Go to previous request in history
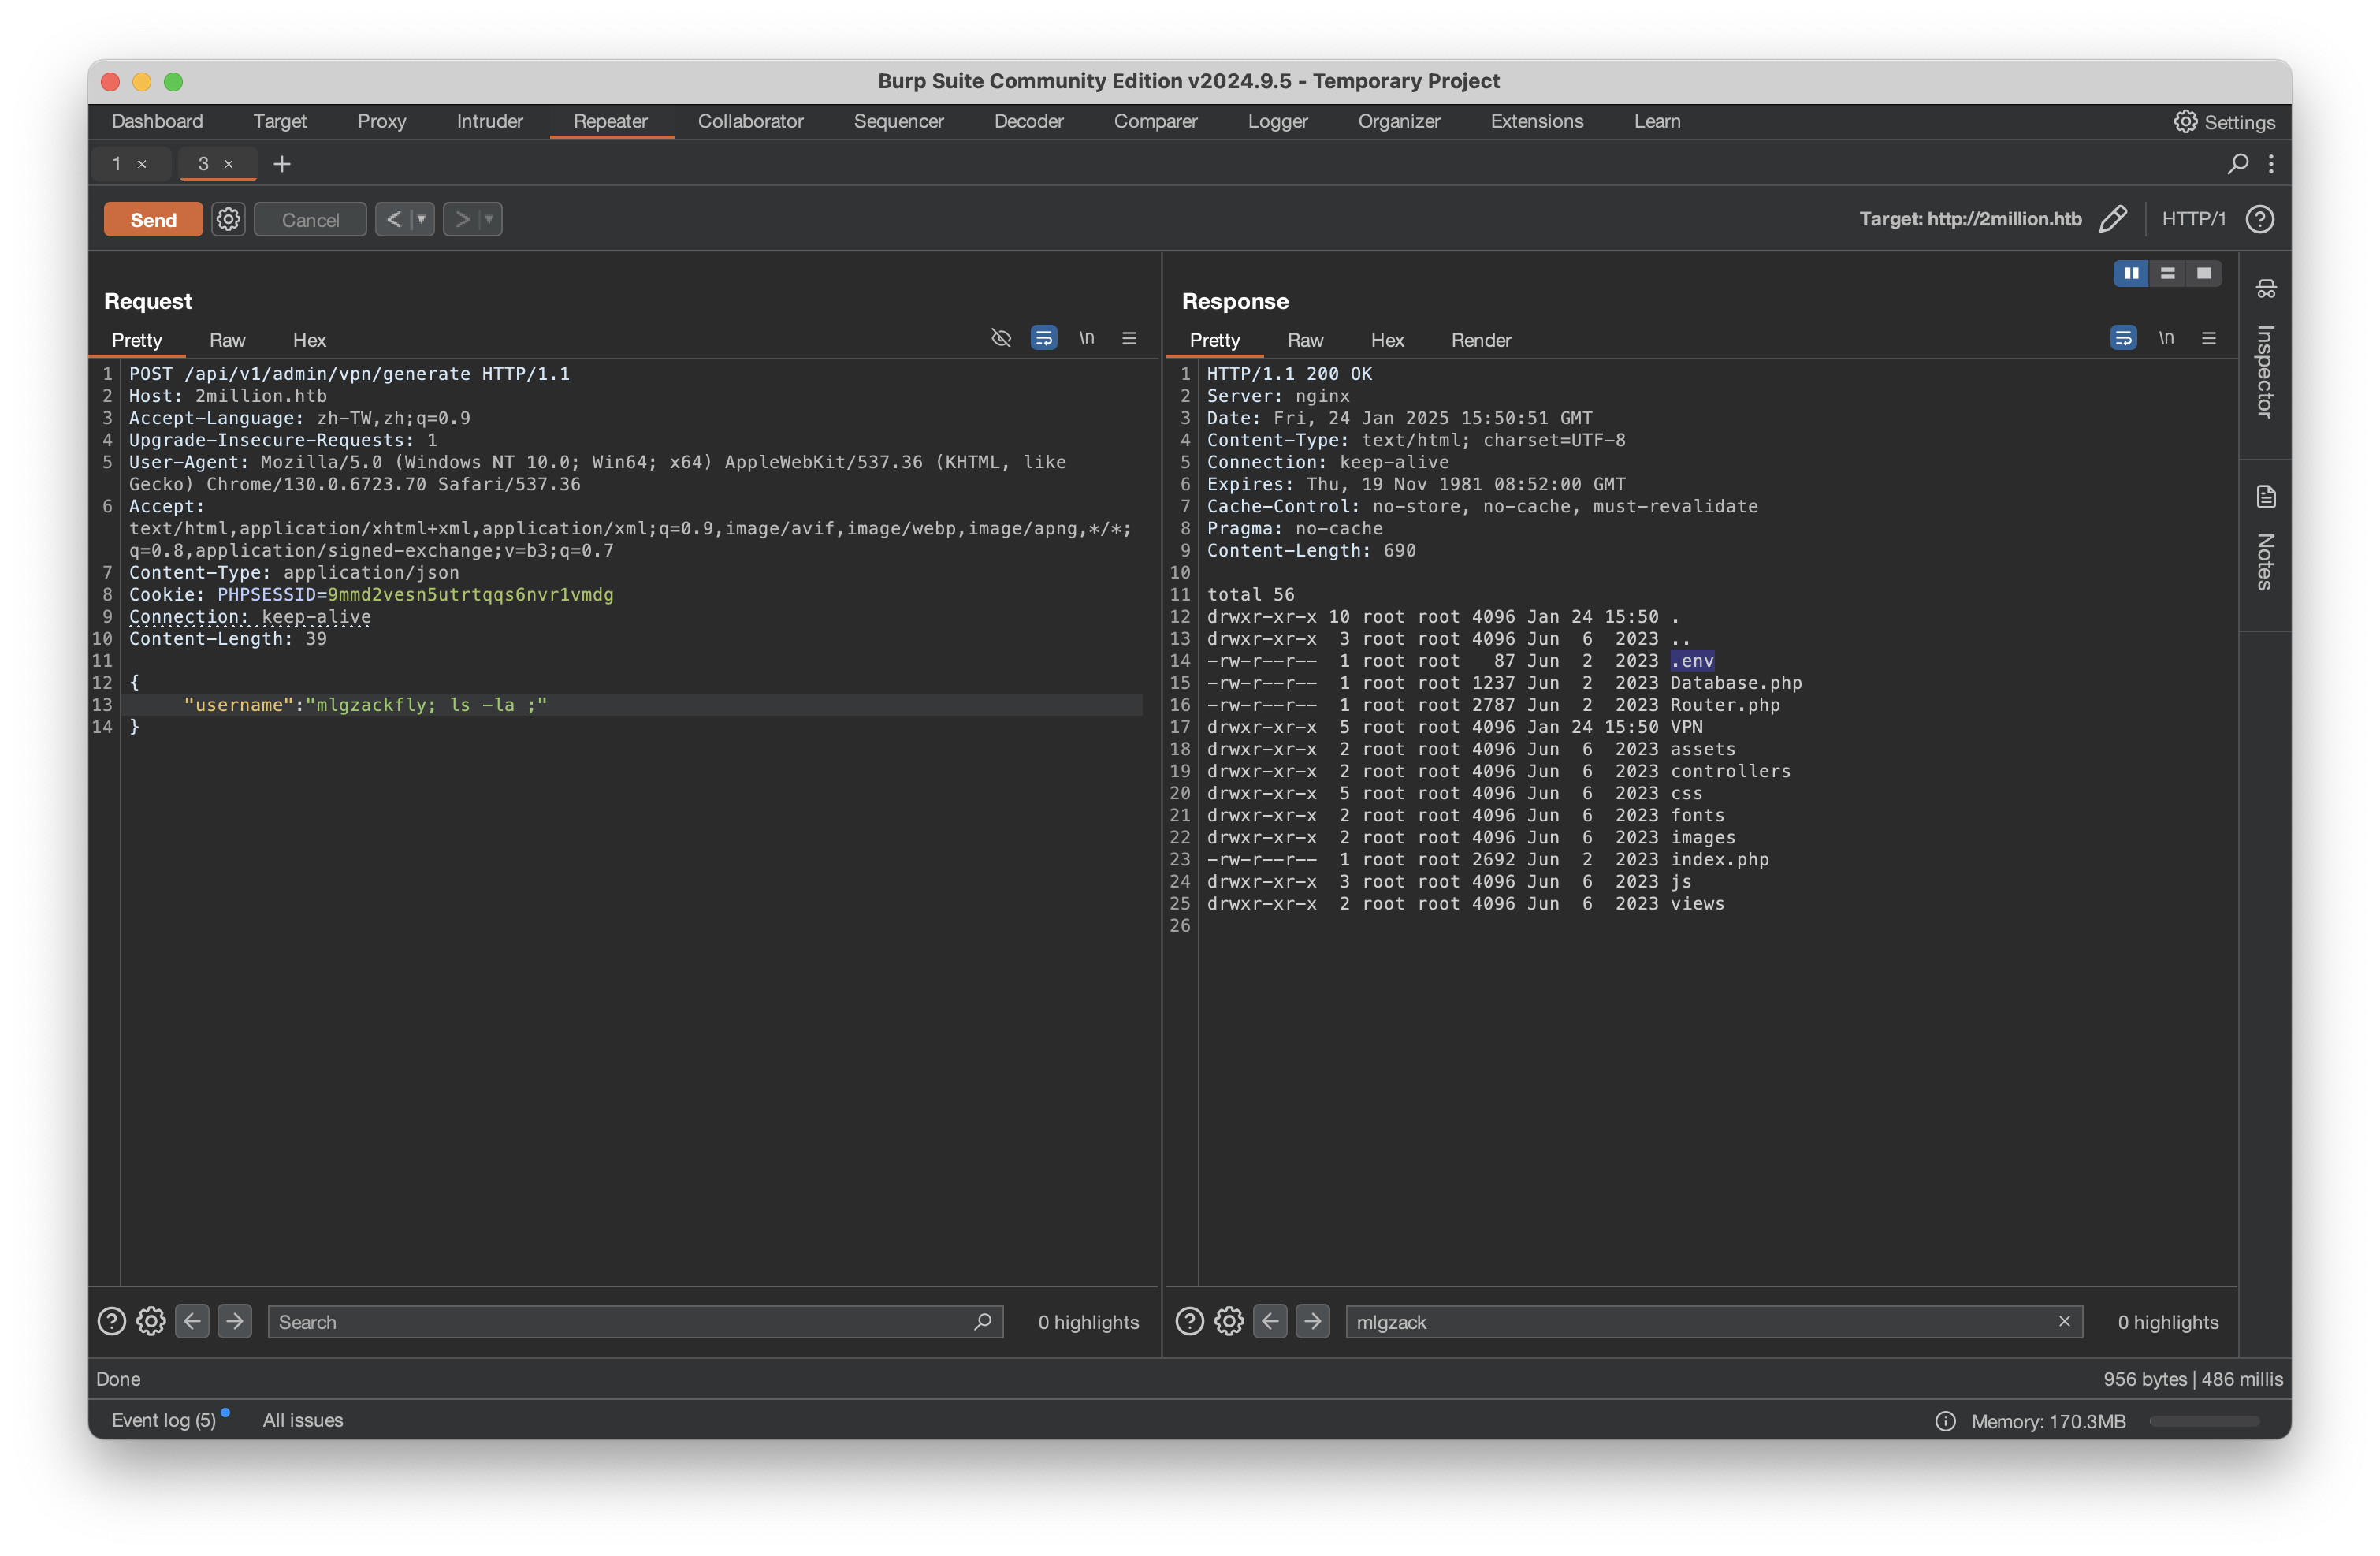Image resolution: width=2380 pixels, height=1556 pixels. pos(394,220)
